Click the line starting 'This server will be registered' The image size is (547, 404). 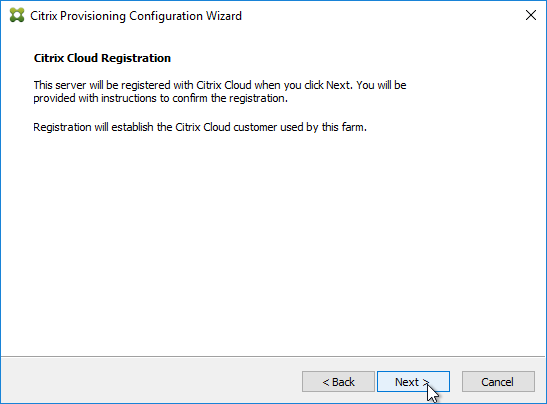220,85
